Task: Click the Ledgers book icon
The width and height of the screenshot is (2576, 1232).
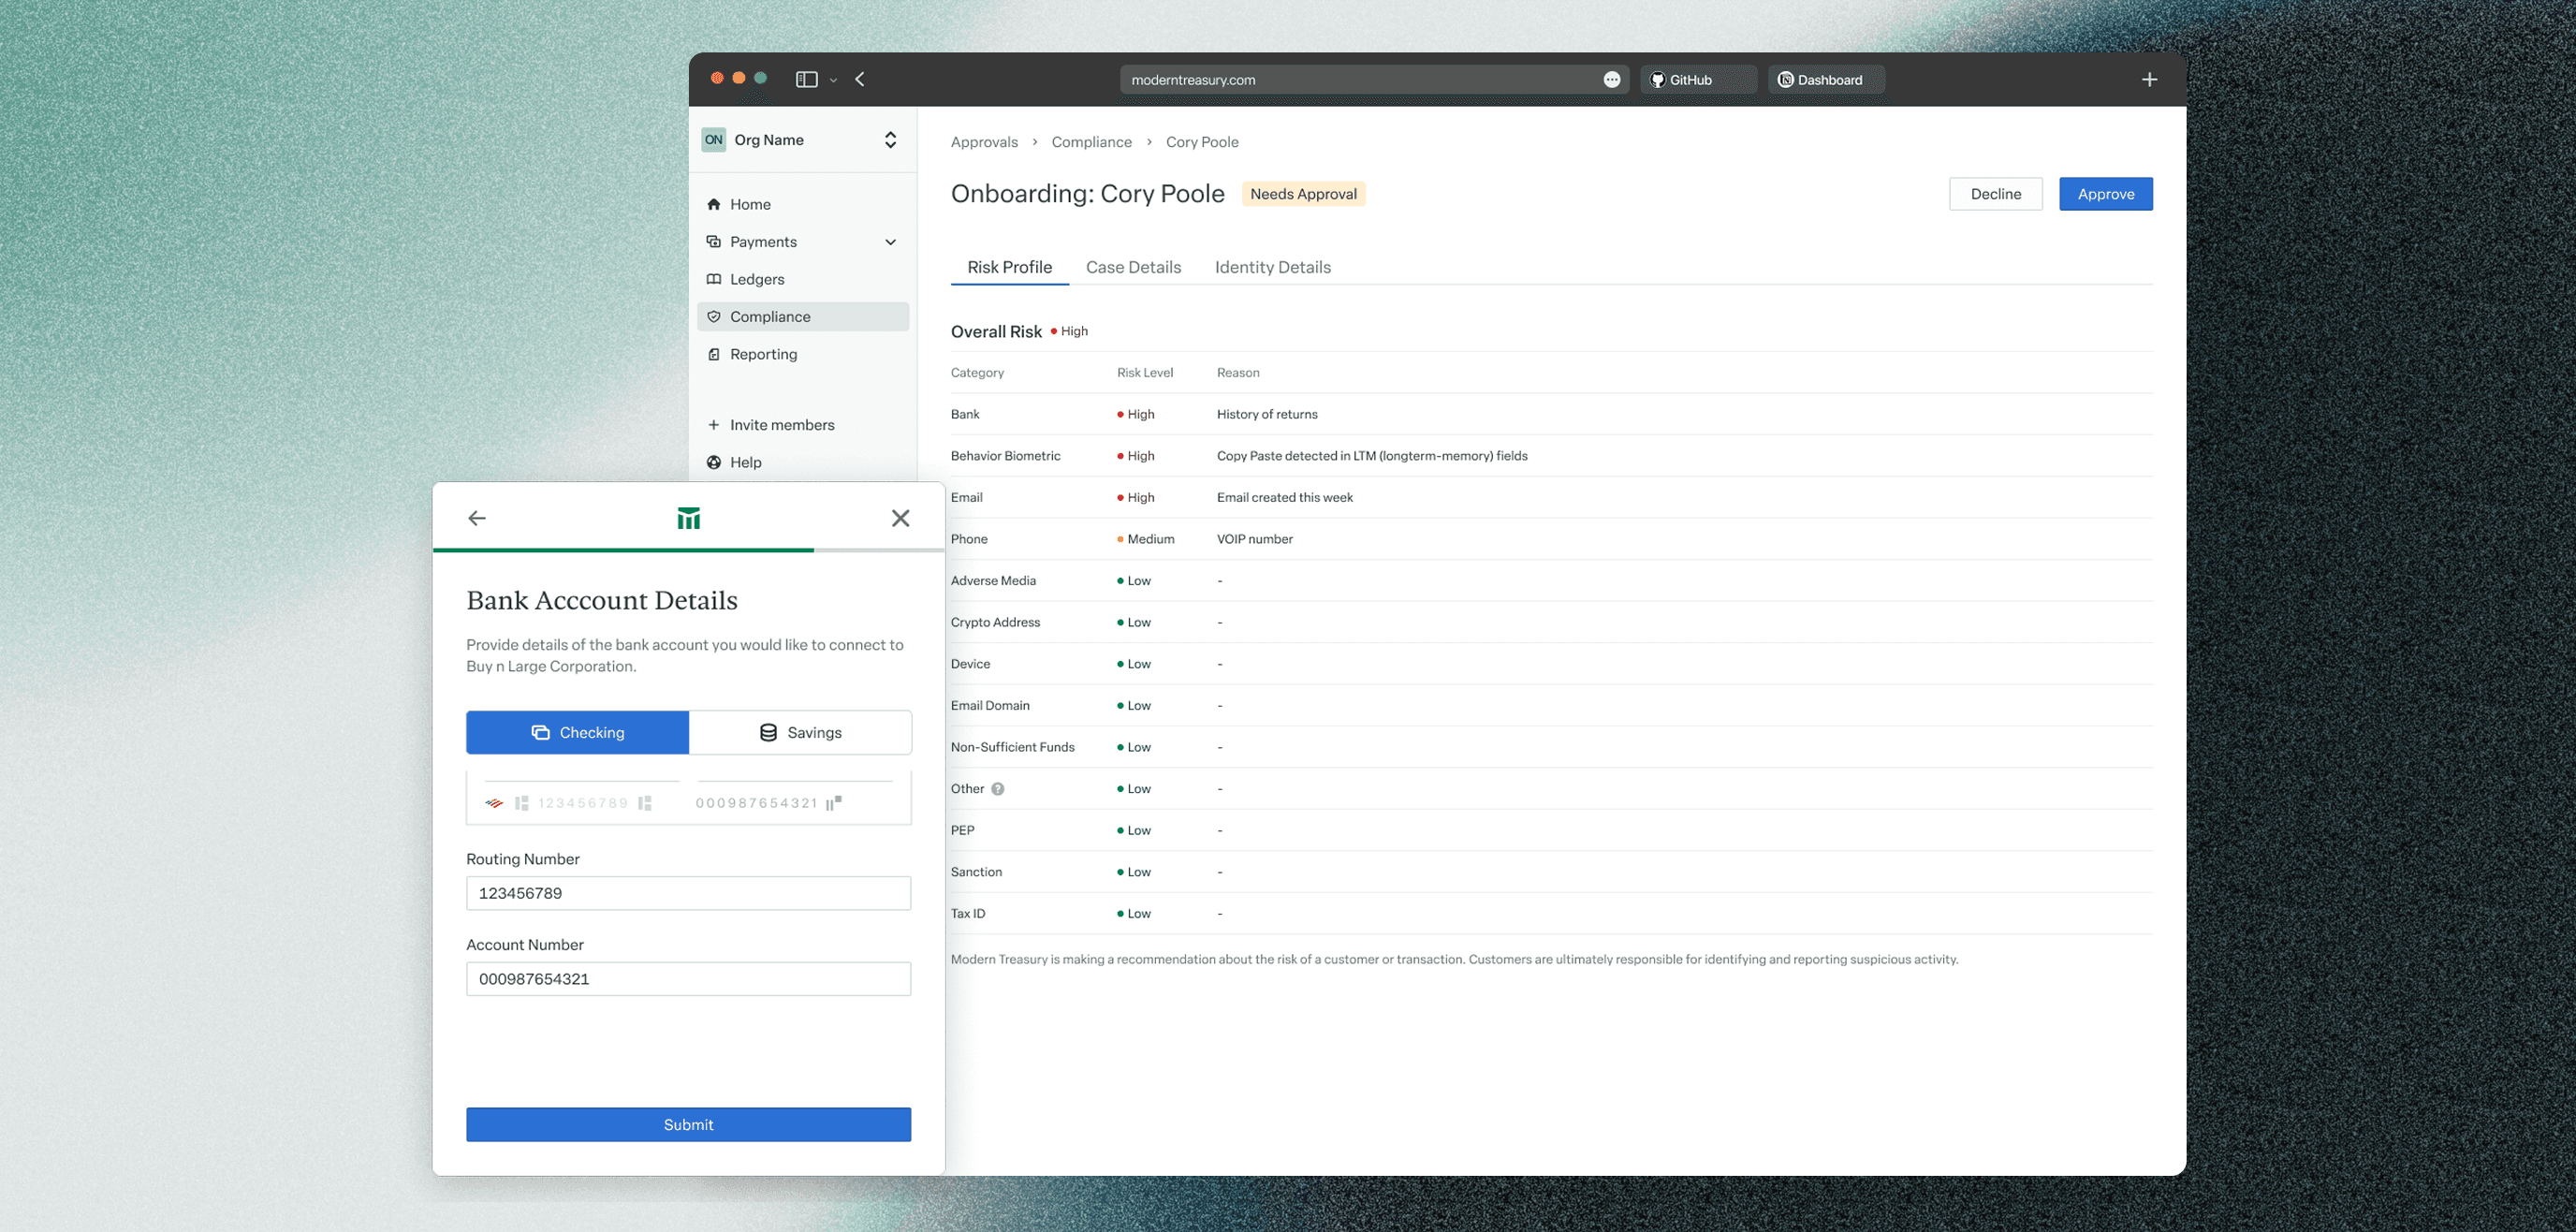Action: [x=714, y=279]
